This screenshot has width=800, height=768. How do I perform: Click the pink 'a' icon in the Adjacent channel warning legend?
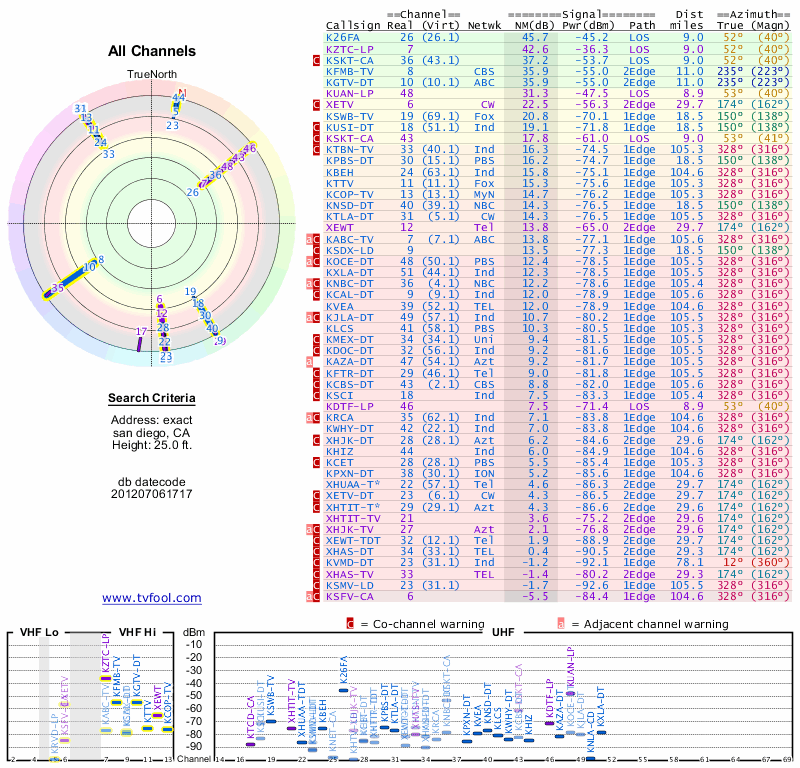tap(561, 624)
